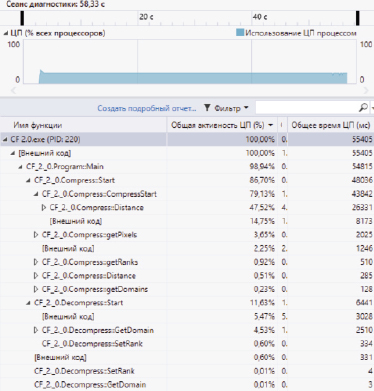
Task: Click the Создать подробный отчет link
Action: pyautogui.click(x=147, y=108)
